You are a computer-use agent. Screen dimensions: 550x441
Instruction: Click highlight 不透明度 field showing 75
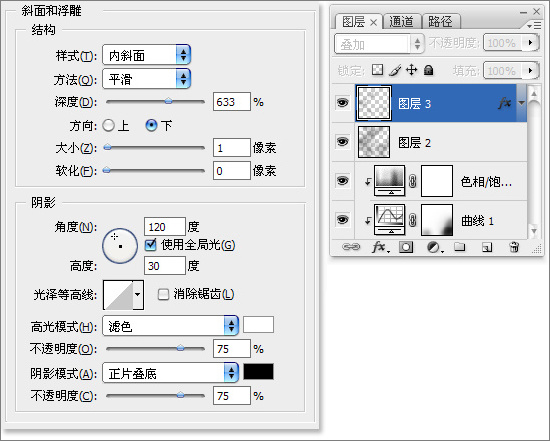coord(232,349)
